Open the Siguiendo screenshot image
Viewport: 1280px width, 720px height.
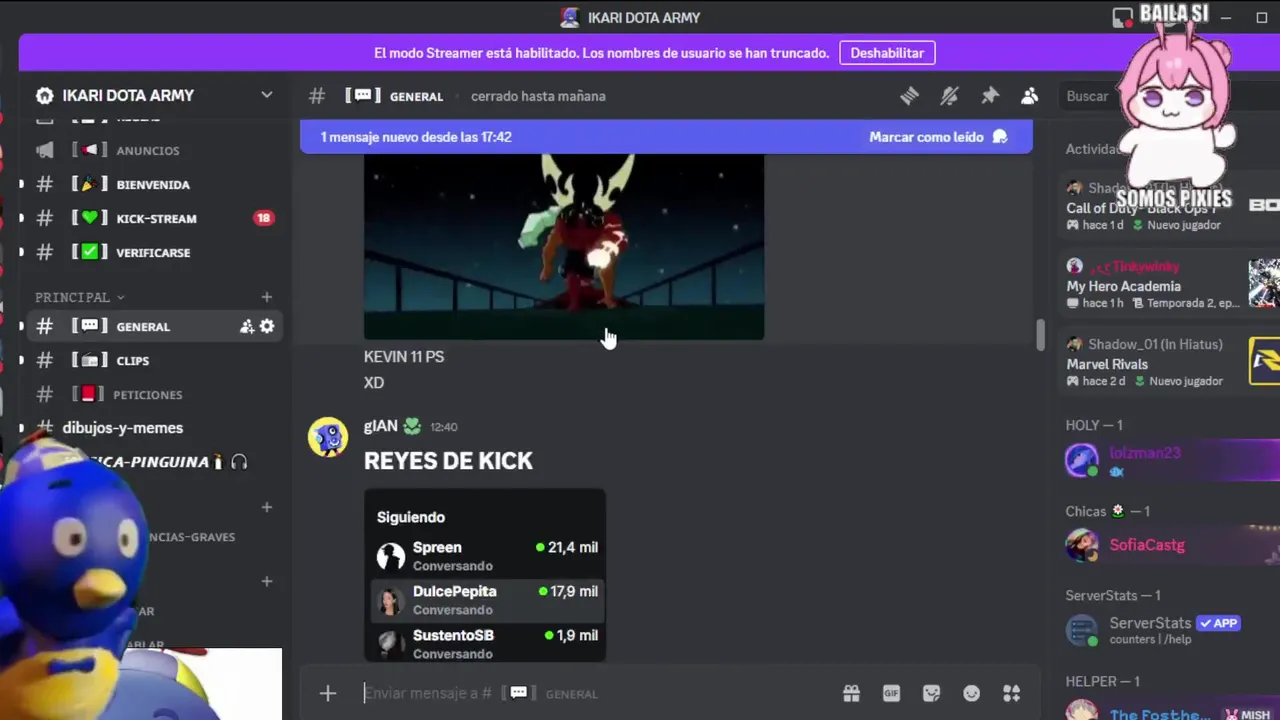(x=485, y=575)
